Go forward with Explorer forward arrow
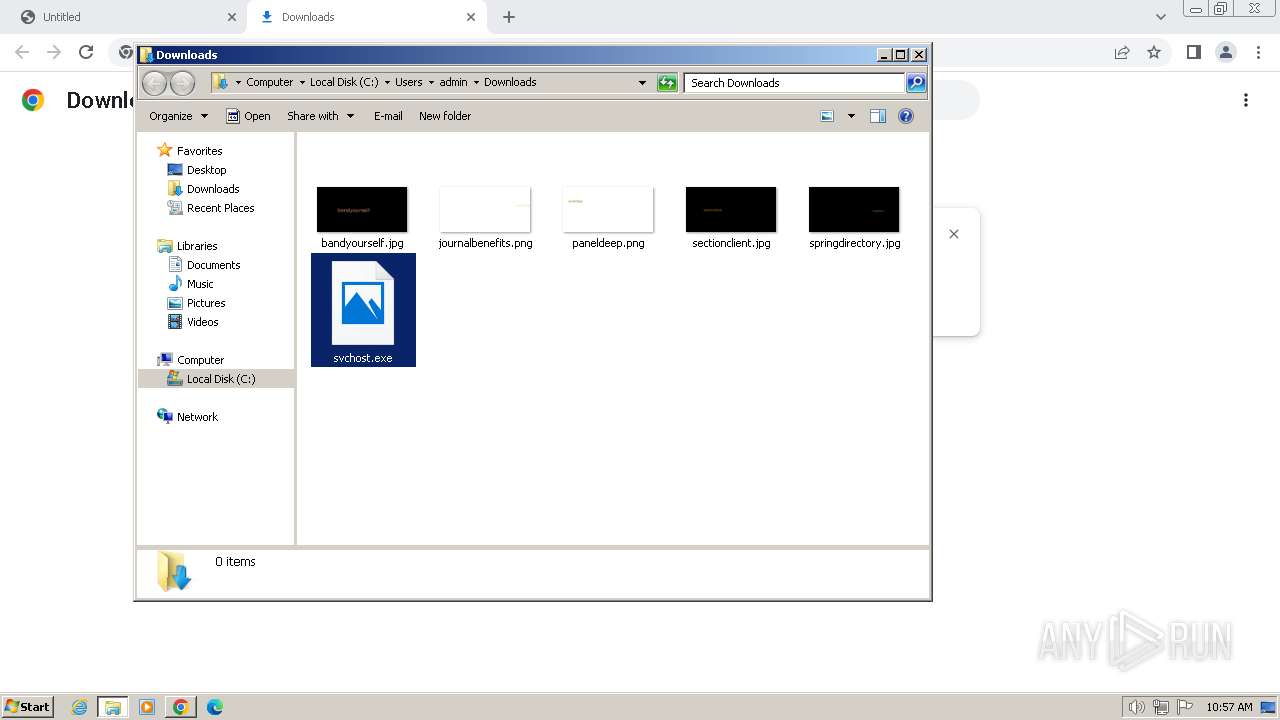 coord(182,83)
